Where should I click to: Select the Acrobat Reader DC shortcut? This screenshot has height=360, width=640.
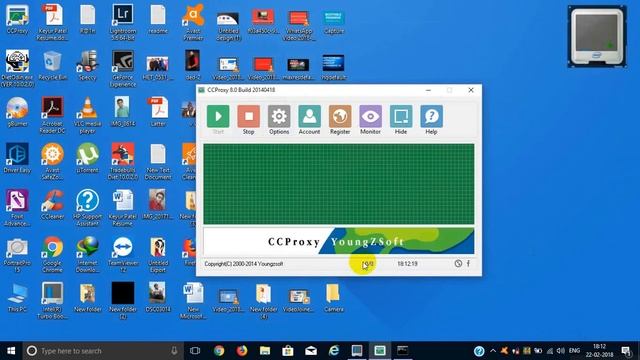[52, 115]
